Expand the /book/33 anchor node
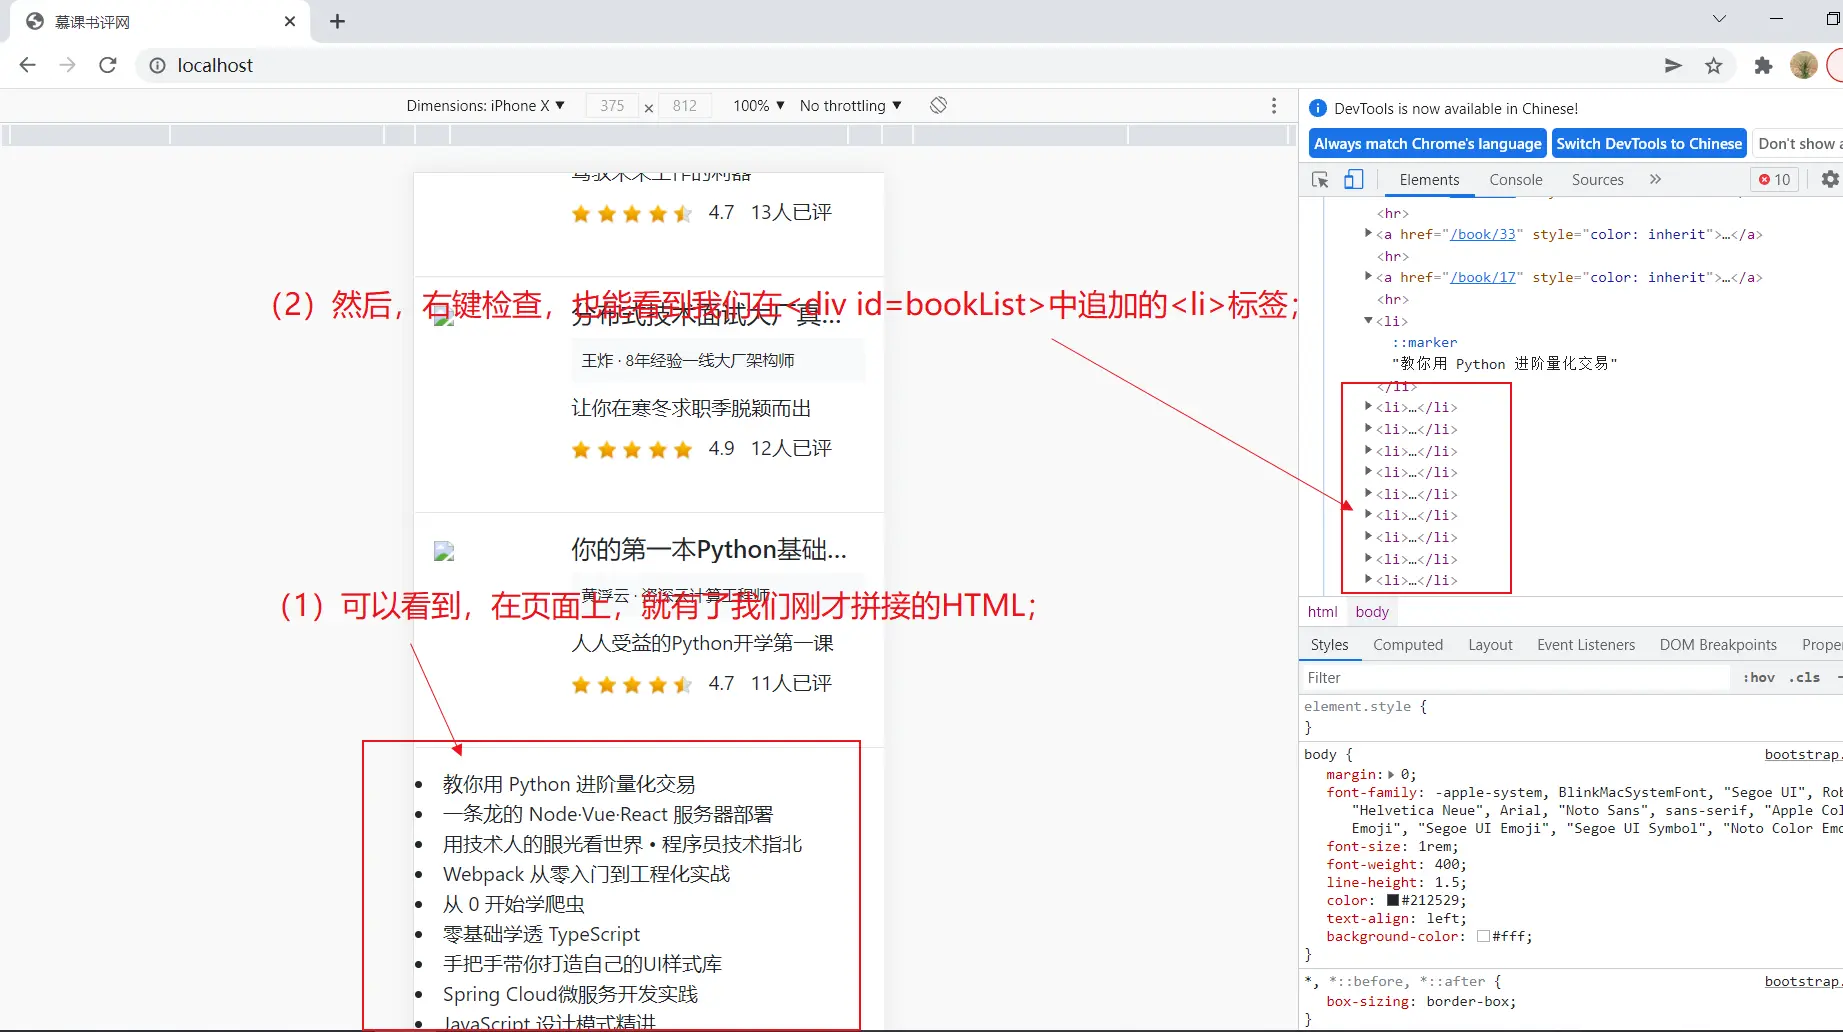The width and height of the screenshot is (1843, 1032). coord(1368,234)
